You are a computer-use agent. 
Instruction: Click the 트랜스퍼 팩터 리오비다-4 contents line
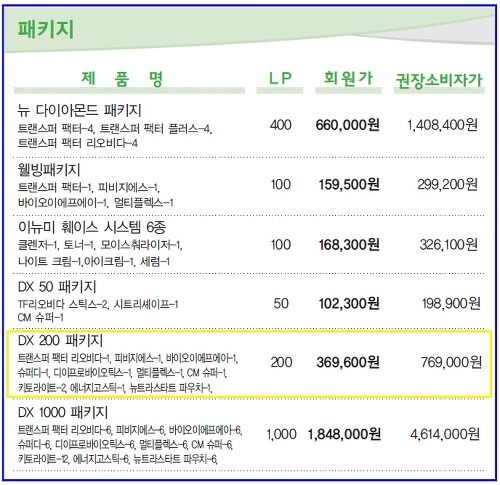point(77,144)
